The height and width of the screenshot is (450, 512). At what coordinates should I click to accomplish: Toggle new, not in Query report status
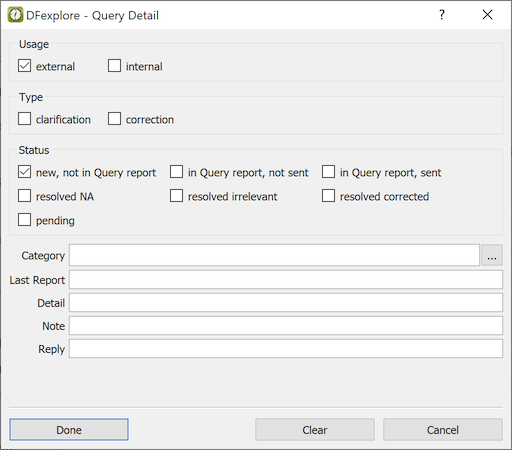24,172
